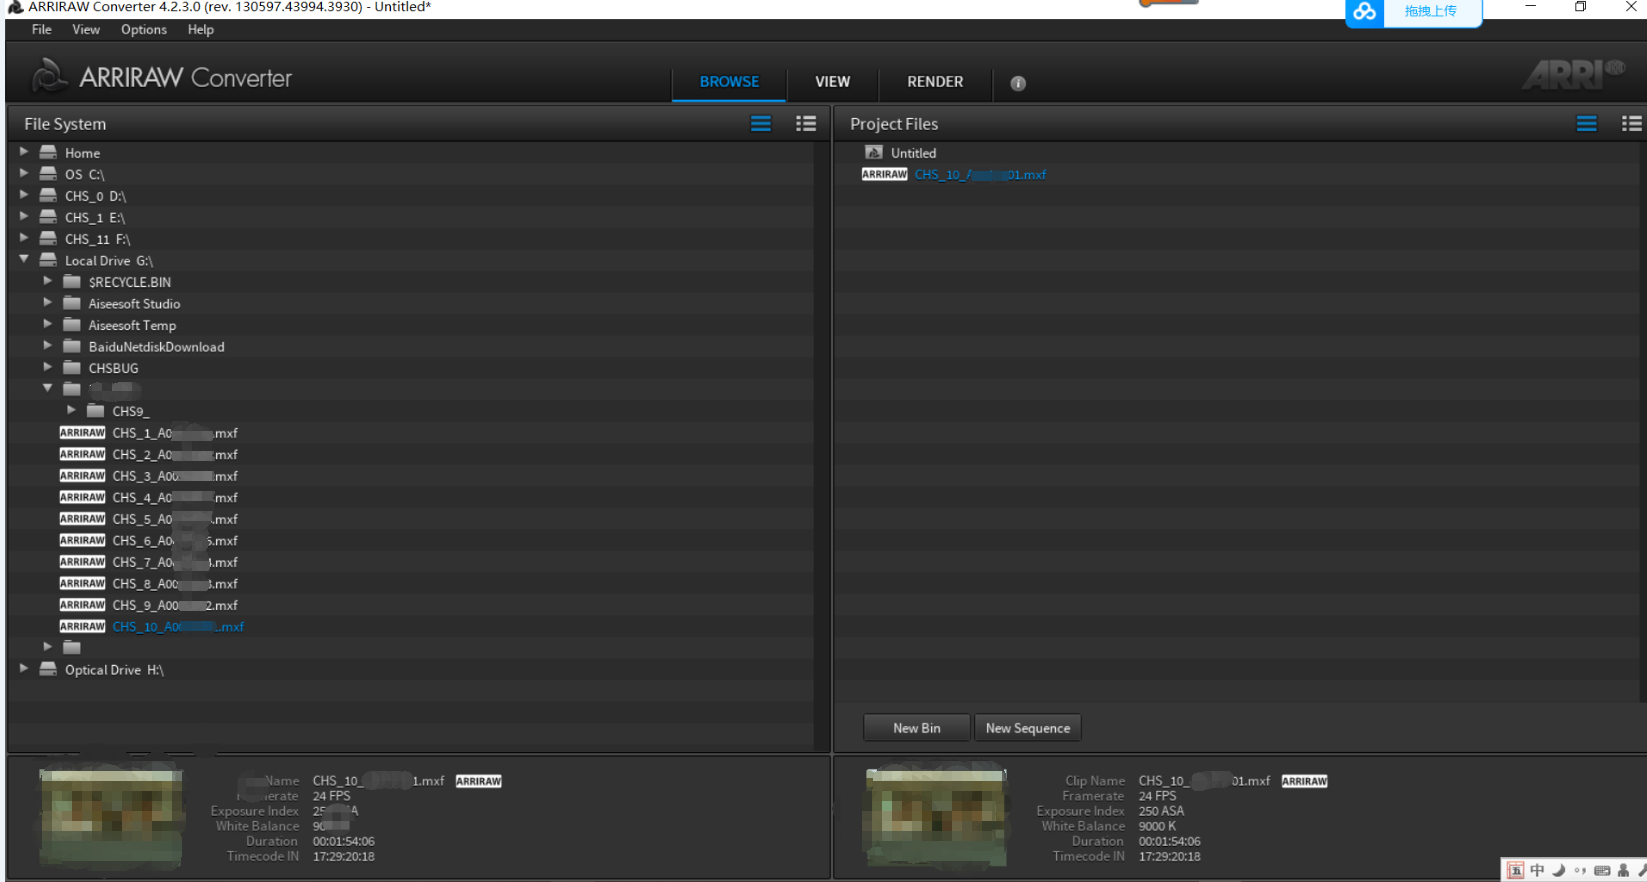Click ARRIRAW badge of CHS_1 clip
The image size is (1647, 882).
tap(82, 433)
